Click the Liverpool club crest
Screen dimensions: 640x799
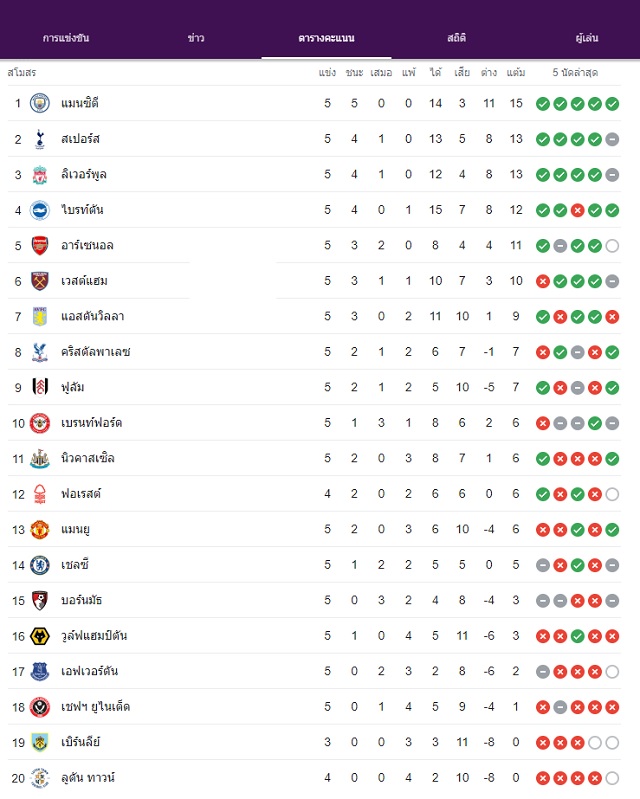(40, 175)
